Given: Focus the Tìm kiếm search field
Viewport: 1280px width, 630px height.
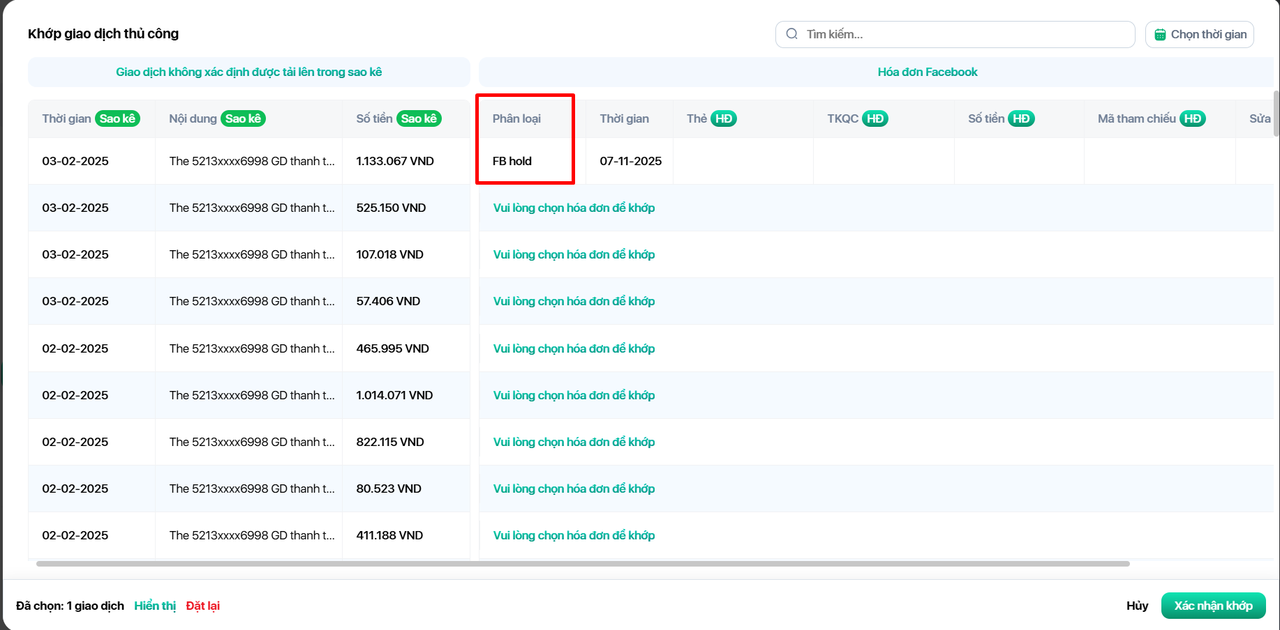Looking at the screenshot, I should click(x=960, y=35).
